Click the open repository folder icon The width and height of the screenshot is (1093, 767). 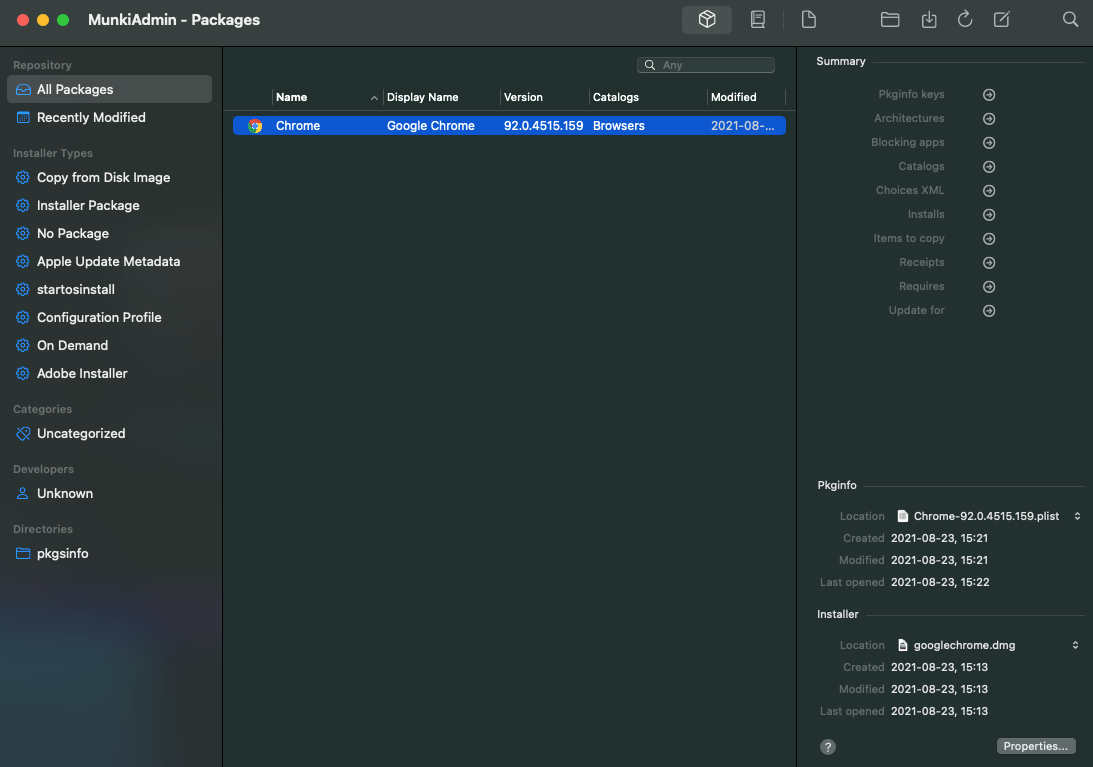tap(890, 20)
